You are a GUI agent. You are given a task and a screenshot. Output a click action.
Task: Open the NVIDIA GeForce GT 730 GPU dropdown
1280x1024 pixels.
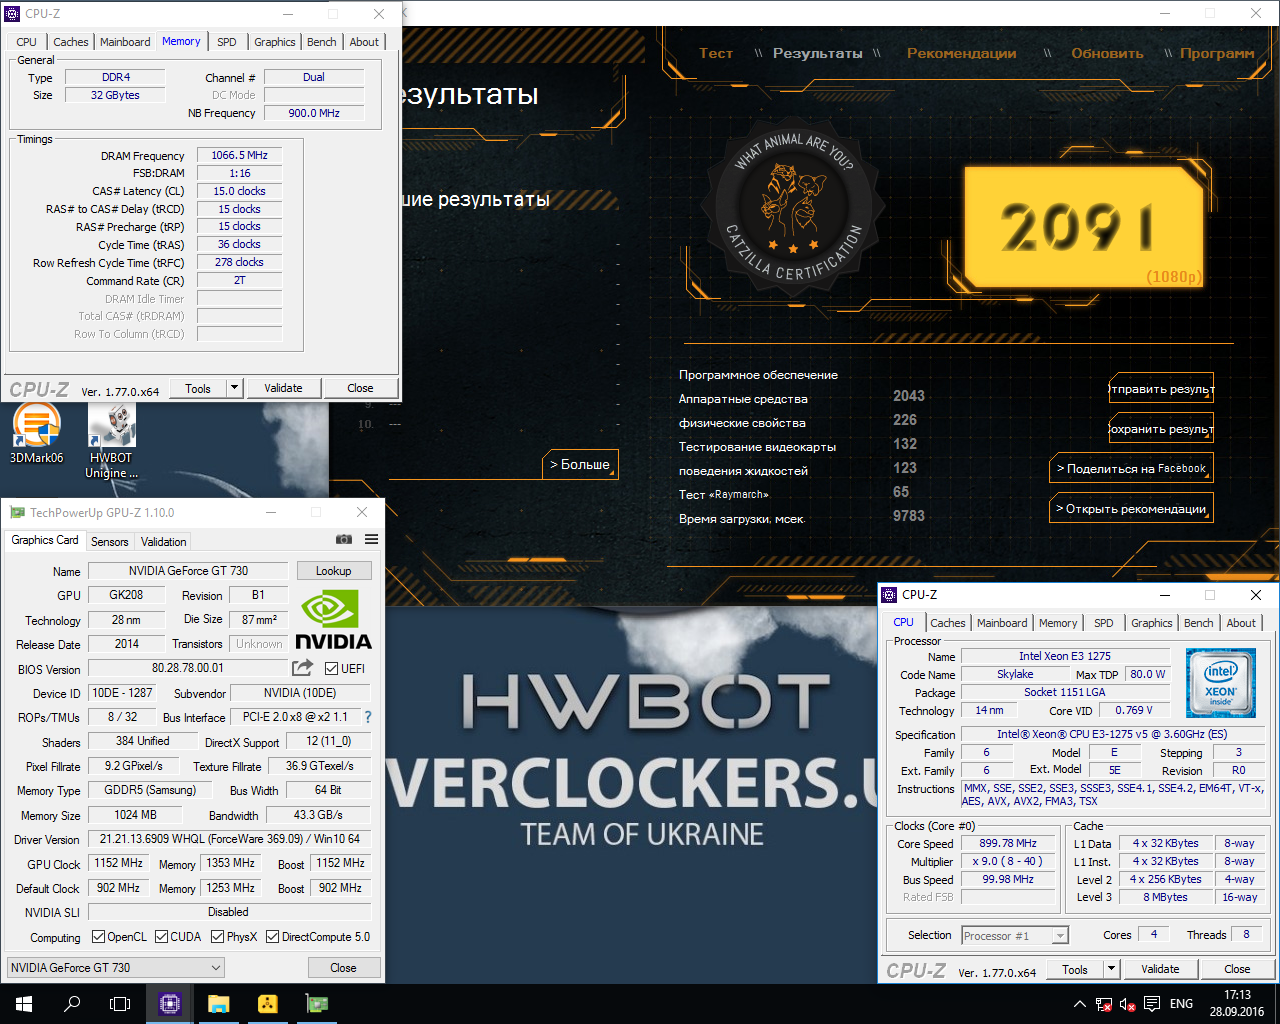click(x=116, y=968)
